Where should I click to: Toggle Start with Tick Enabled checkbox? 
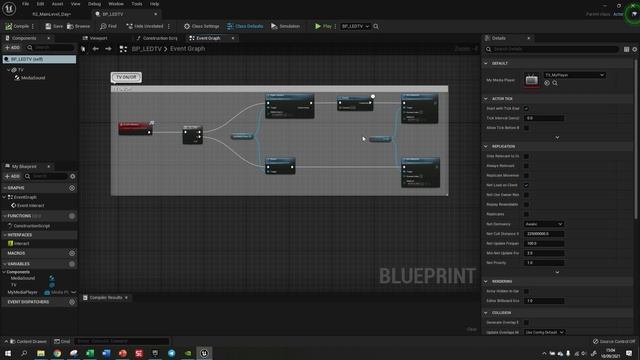526,109
